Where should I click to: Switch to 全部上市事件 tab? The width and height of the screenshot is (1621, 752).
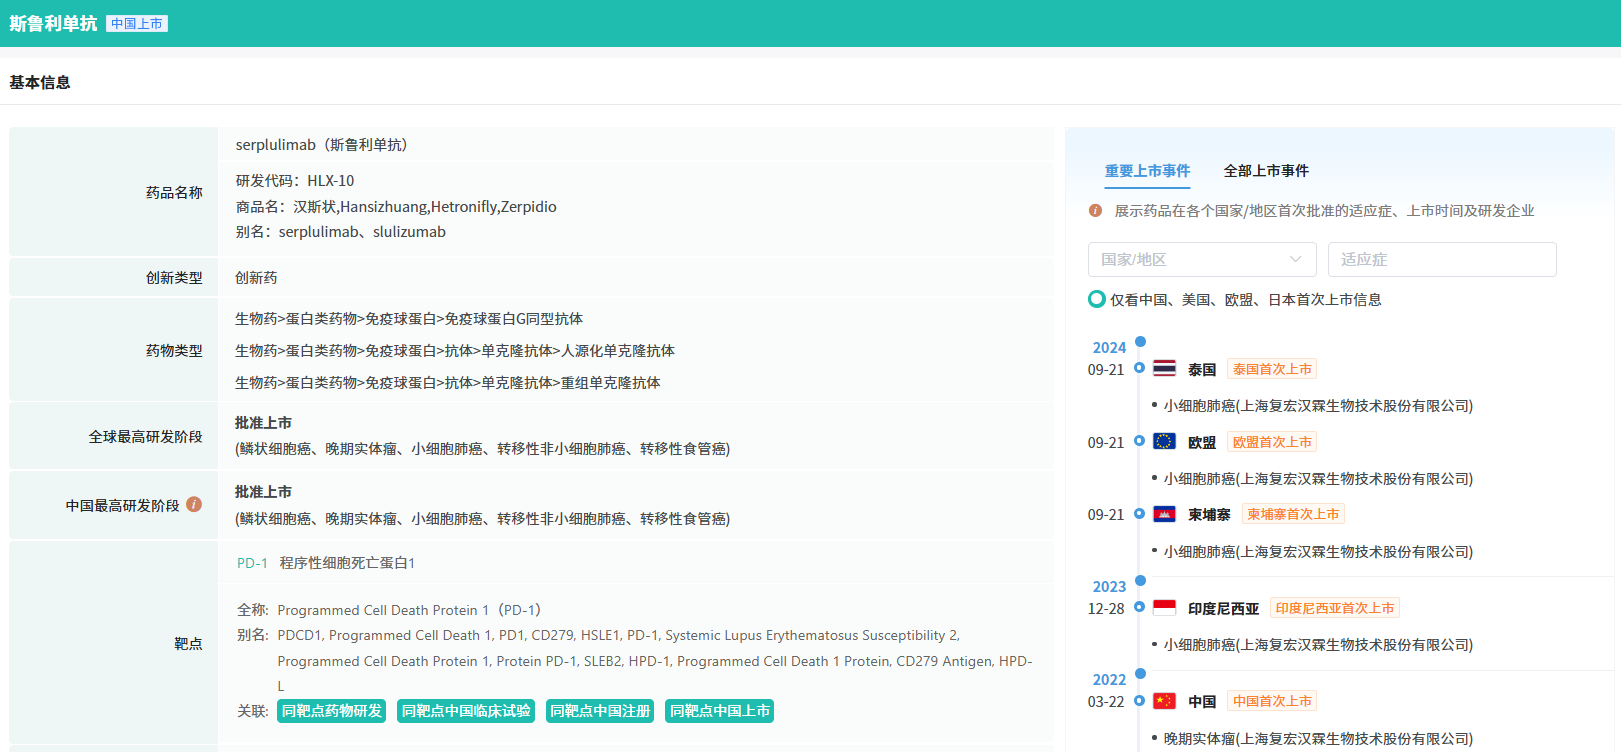coord(1265,171)
